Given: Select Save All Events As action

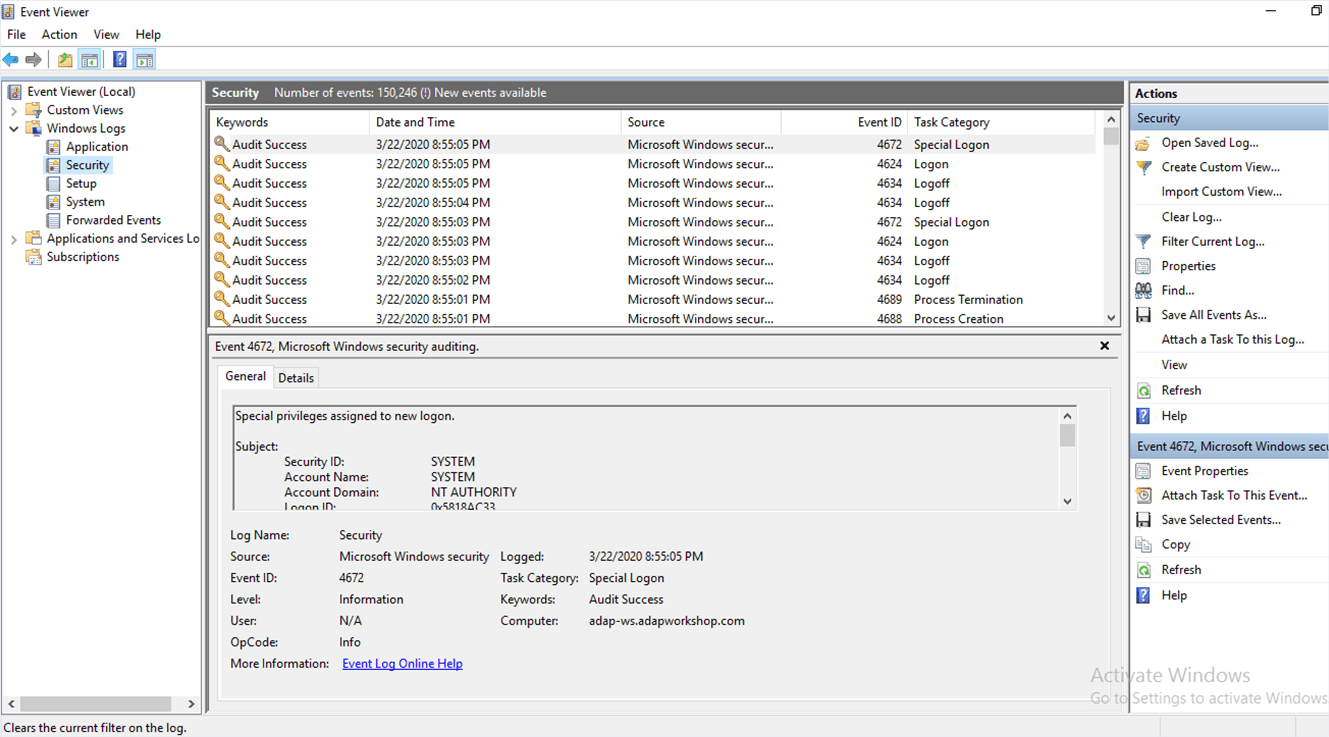Looking at the screenshot, I should [1214, 315].
